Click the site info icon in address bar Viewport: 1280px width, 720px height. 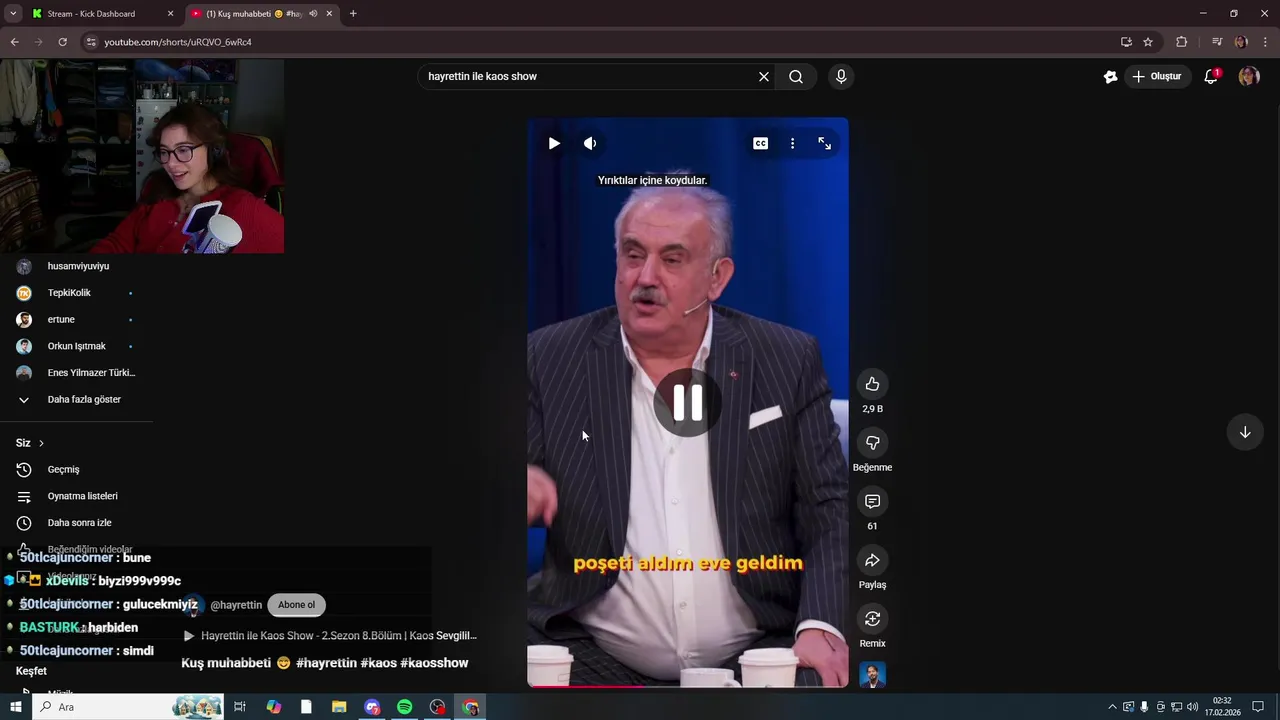click(x=91, y=42)
